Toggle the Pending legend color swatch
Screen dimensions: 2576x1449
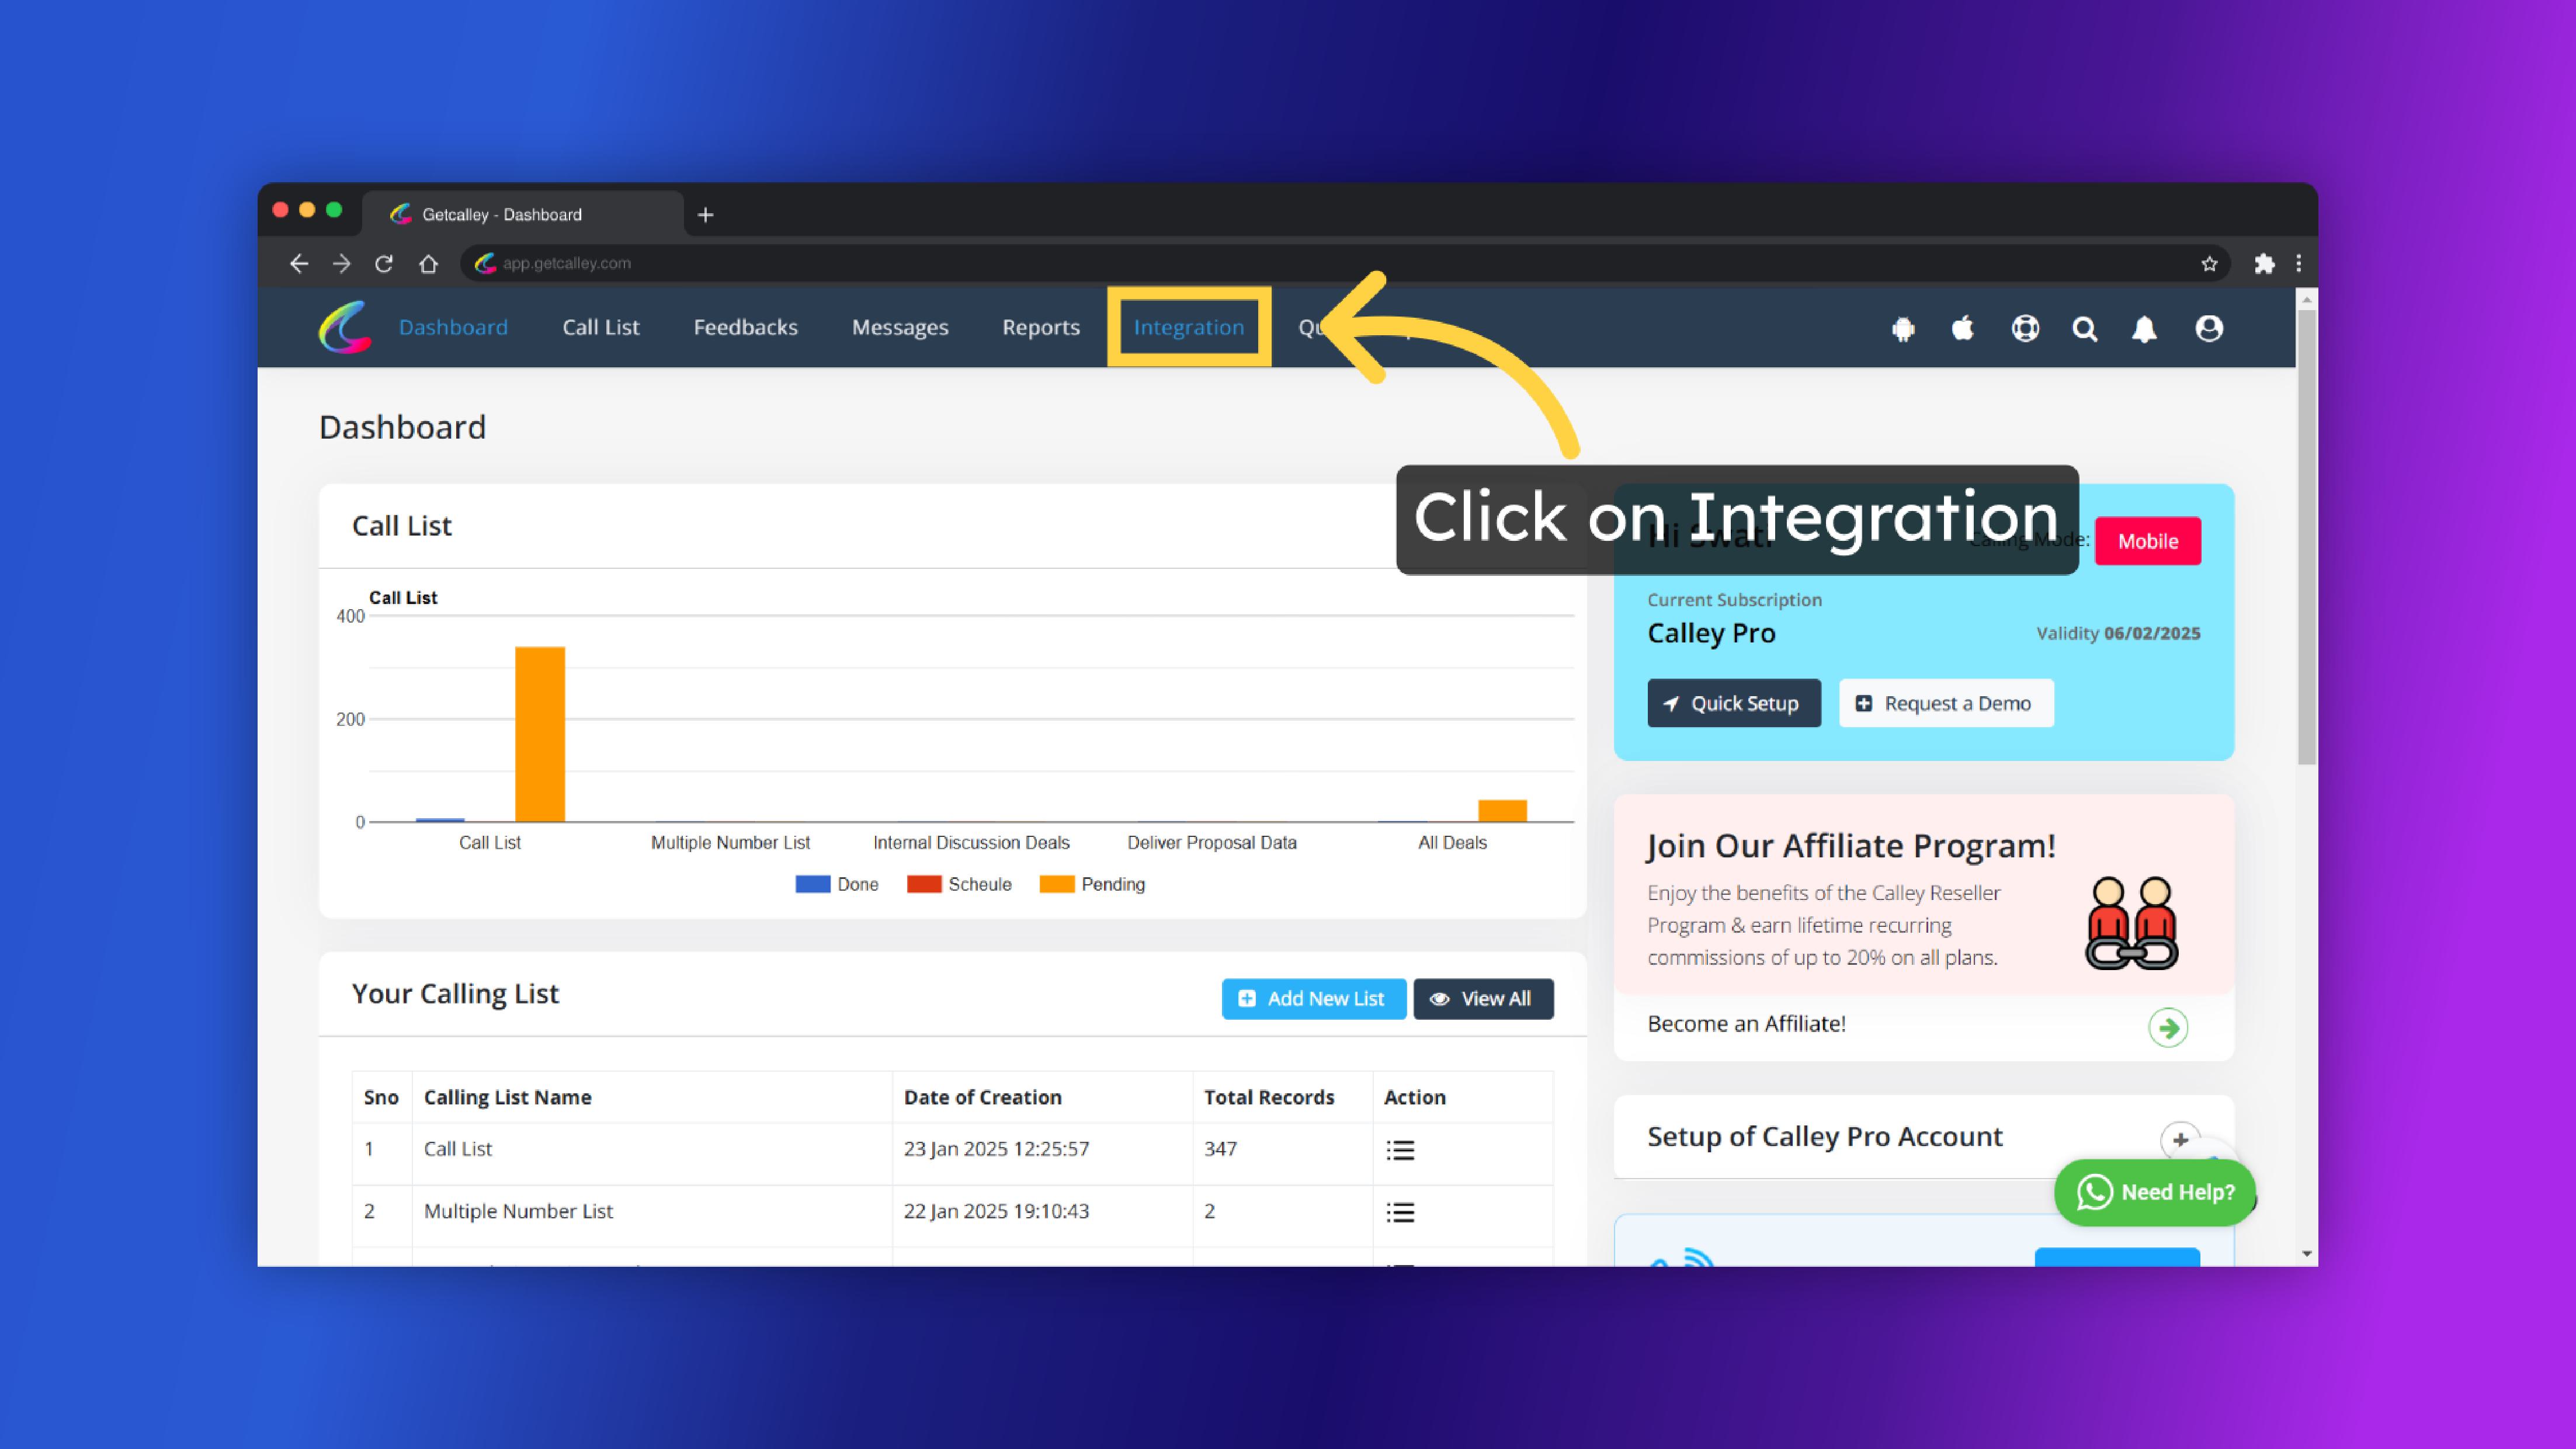pyautogui.click(x=1057, y=884)
